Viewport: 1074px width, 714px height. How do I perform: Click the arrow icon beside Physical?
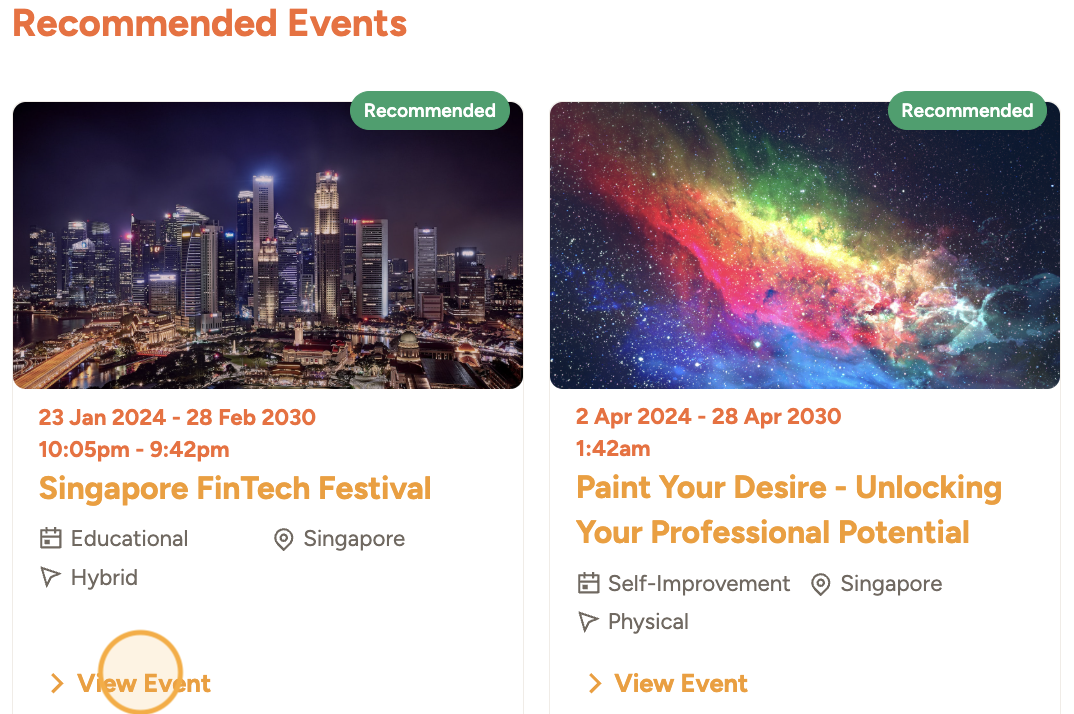589,622
